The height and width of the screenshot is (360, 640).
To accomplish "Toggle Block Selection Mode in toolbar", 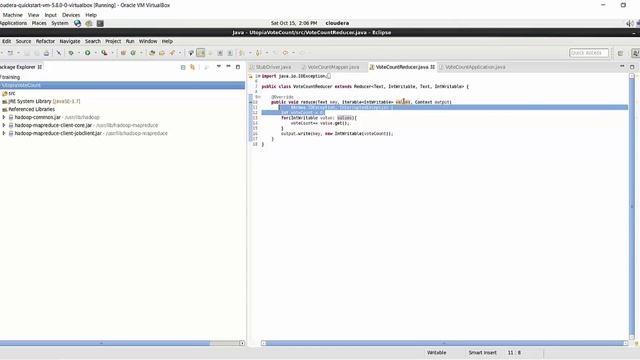I will (220, 53).
